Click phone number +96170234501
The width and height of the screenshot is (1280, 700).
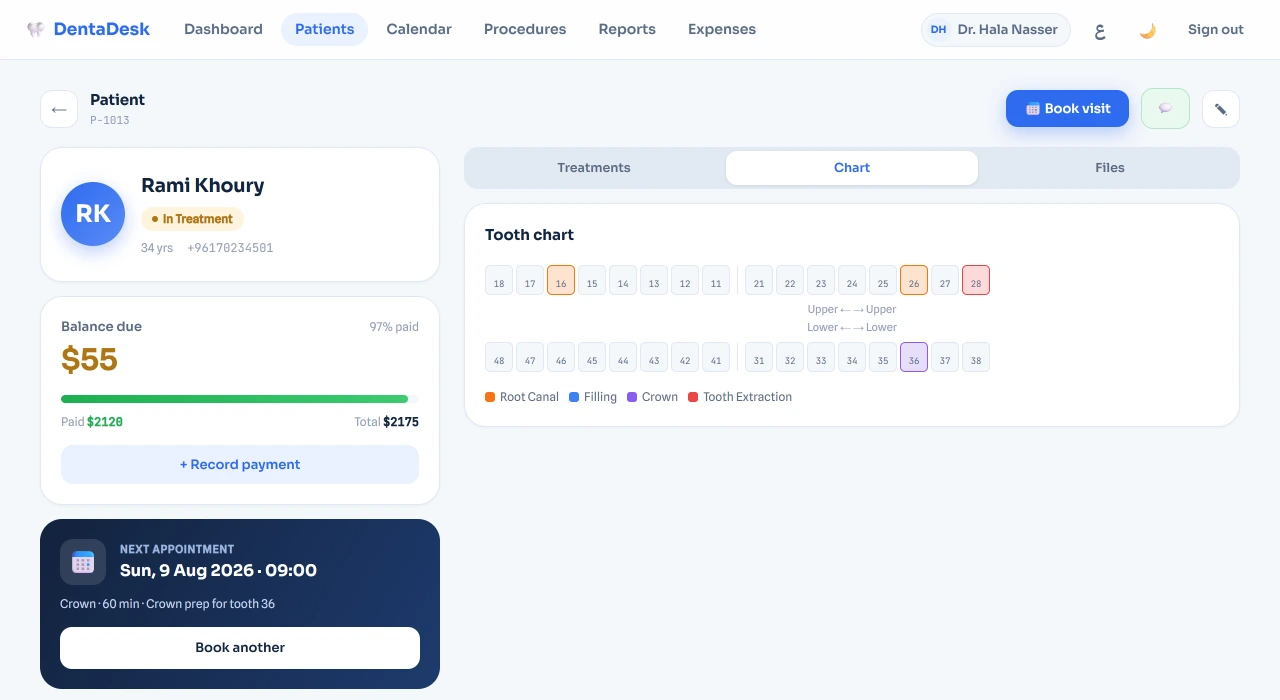(230, 248)
